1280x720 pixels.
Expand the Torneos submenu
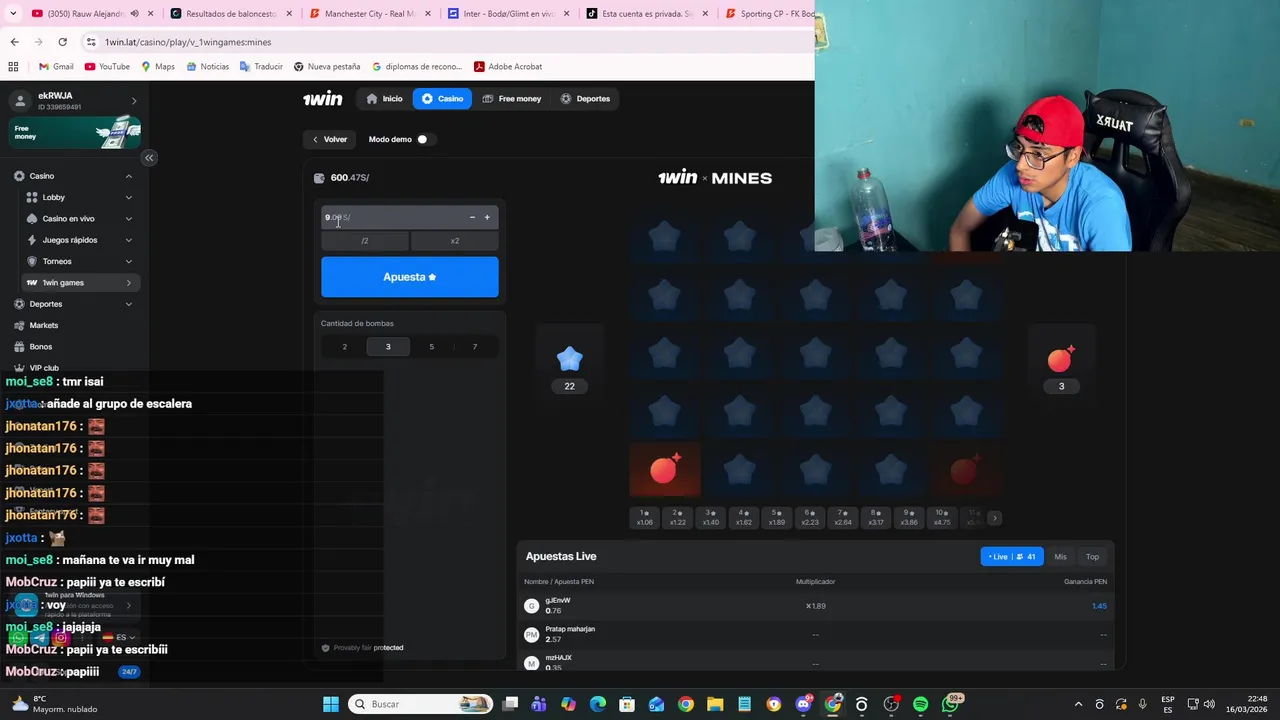129,262
